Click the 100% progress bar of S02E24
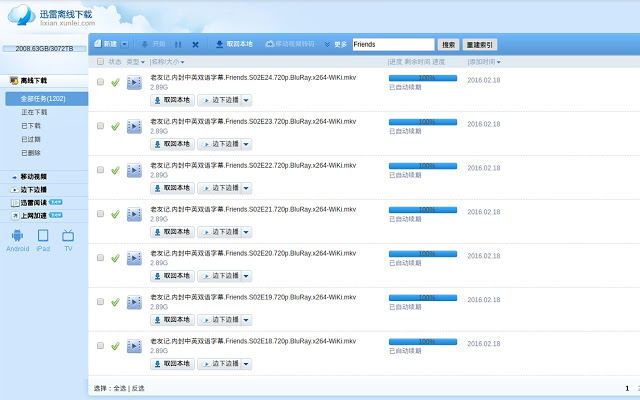Image resolution: width=640 pixels, height=400 pixels. tap(423, 78)
